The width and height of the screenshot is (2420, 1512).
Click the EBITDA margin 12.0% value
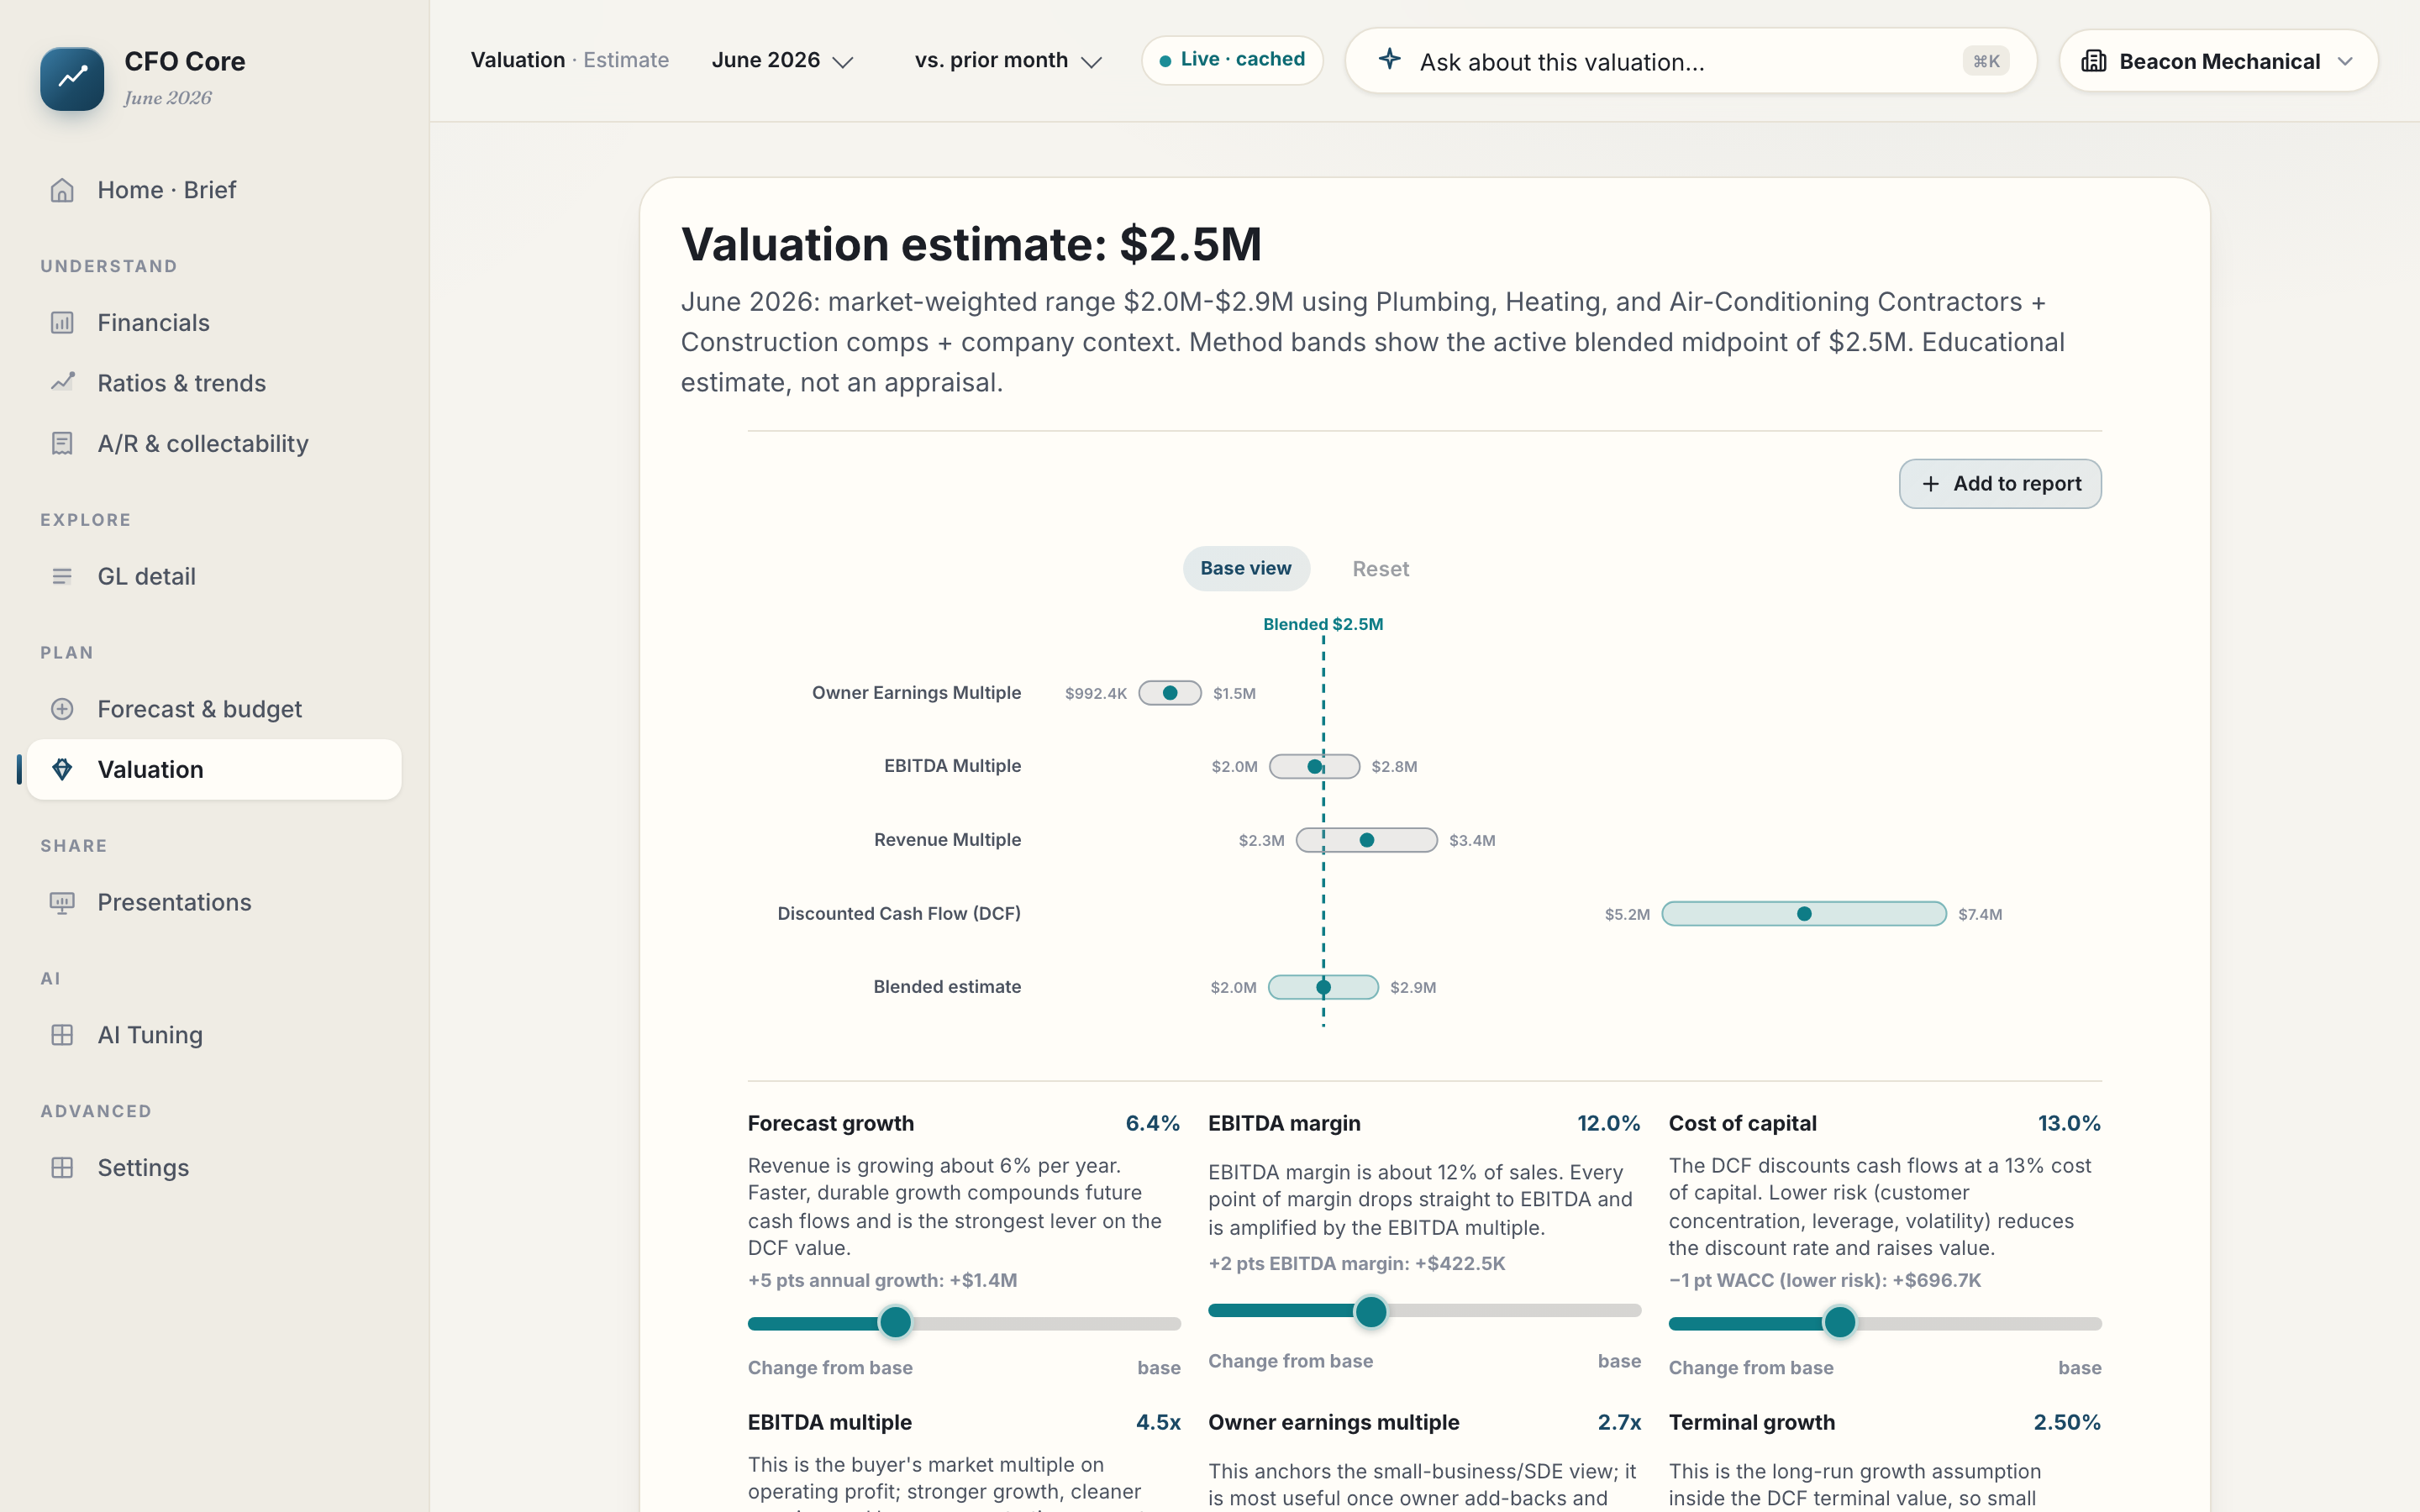point(1608,1123)
